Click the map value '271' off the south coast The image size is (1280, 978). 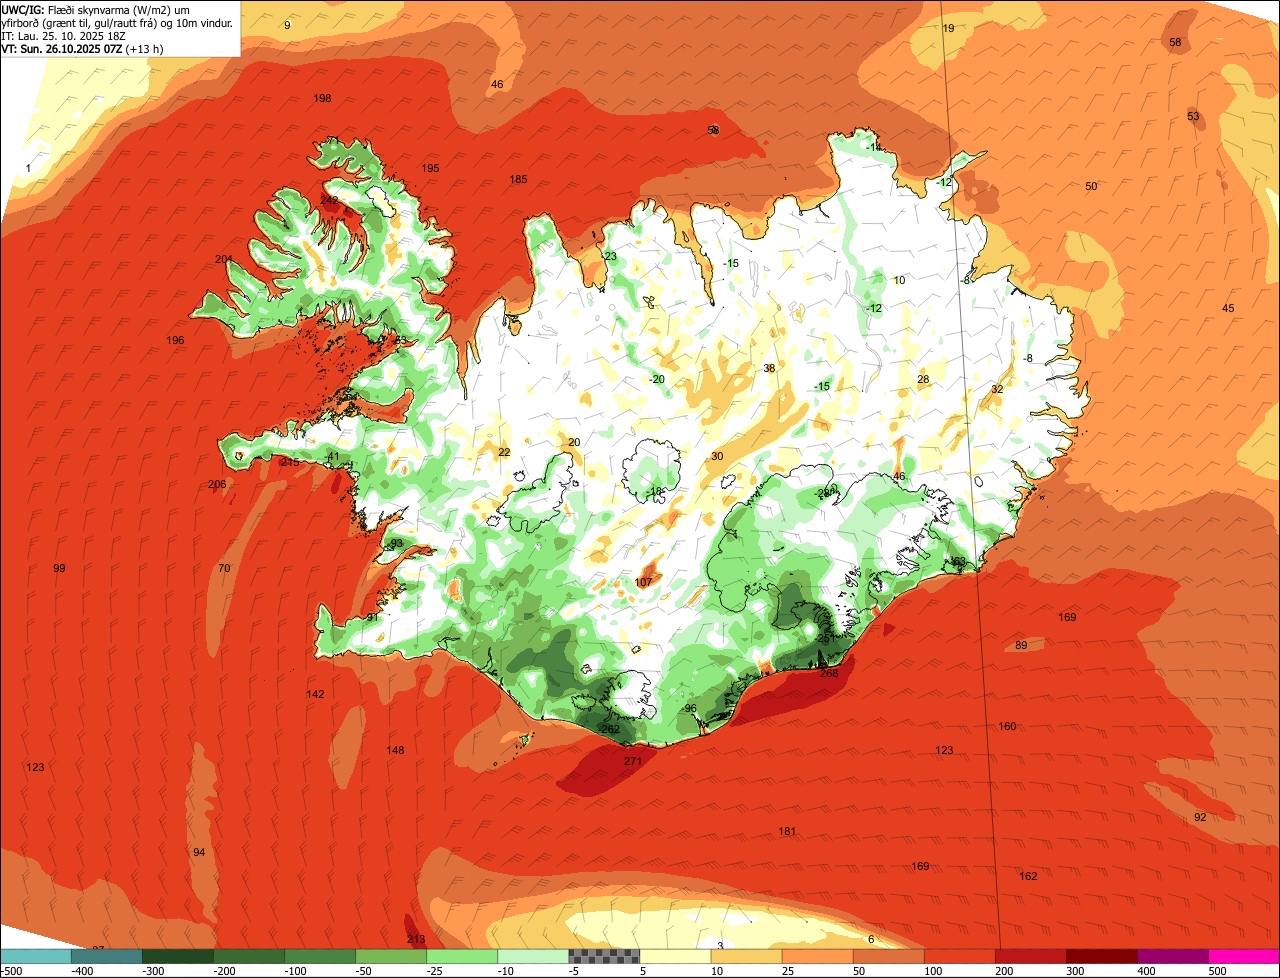[x=632, y=762]
